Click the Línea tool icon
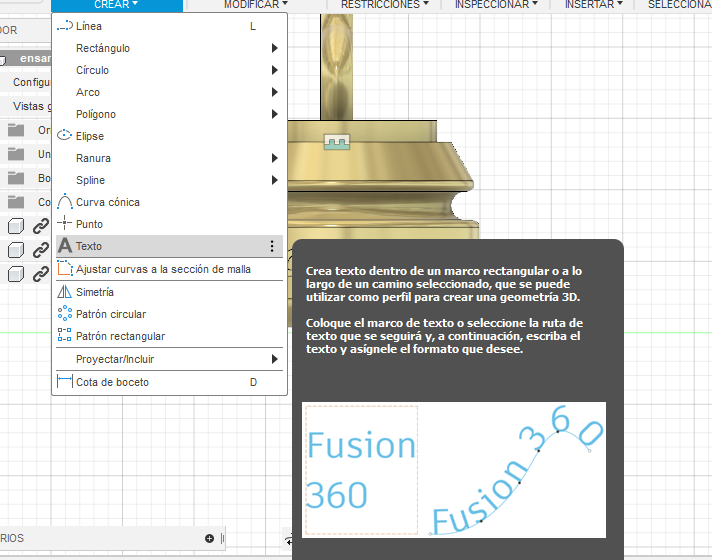 (64, 26)
